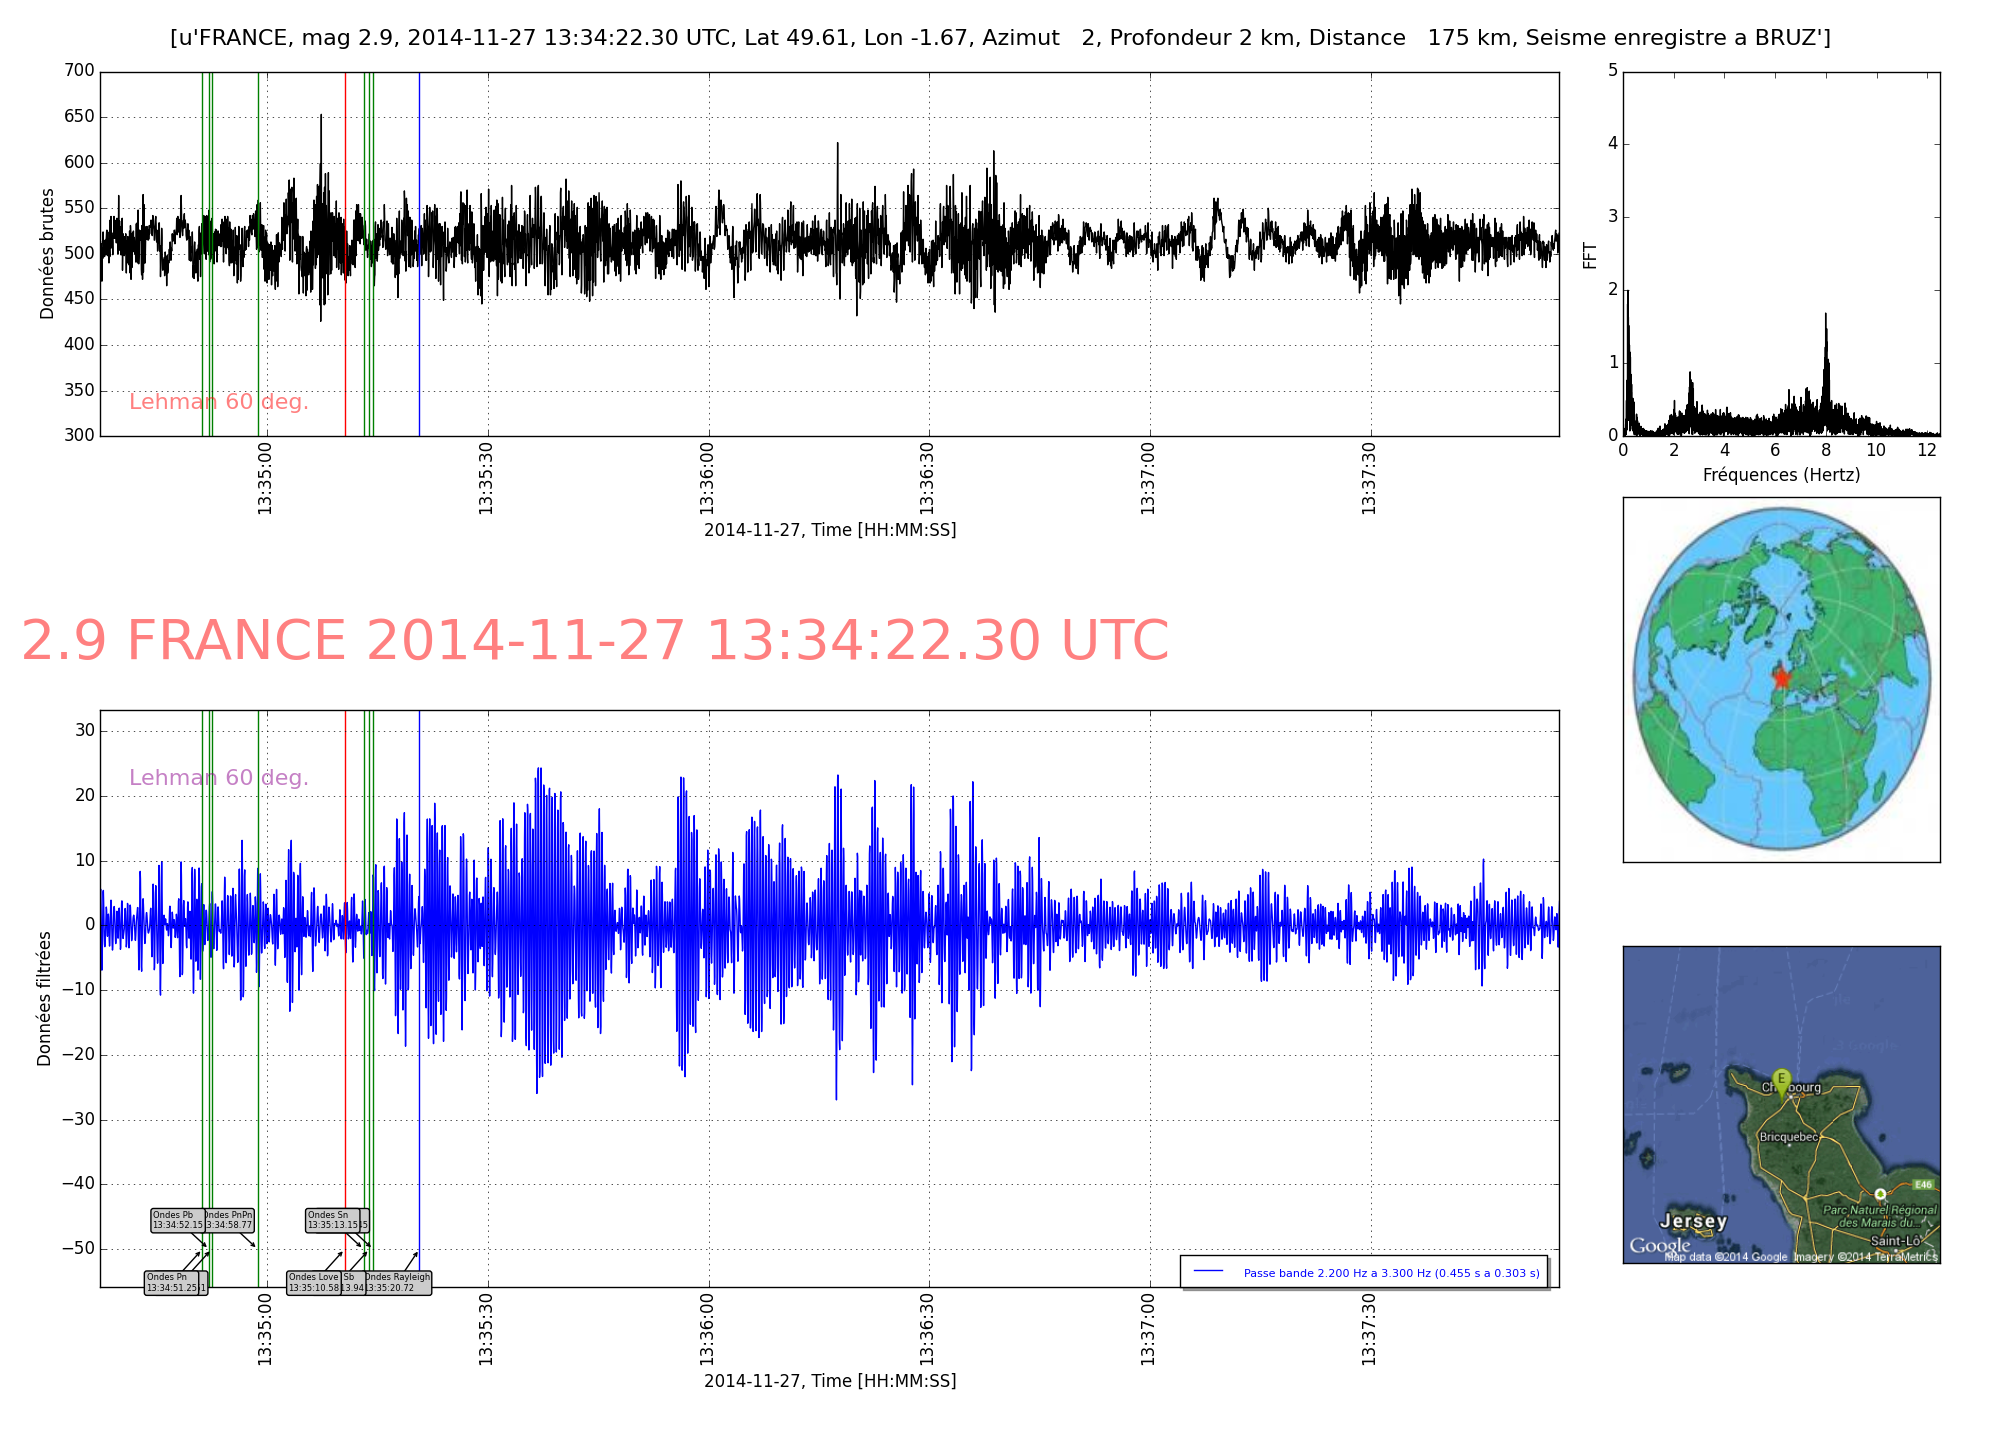2000x1430 pixels.
Task: Click the E46 road sign badge
Action: (1923, 1185)
